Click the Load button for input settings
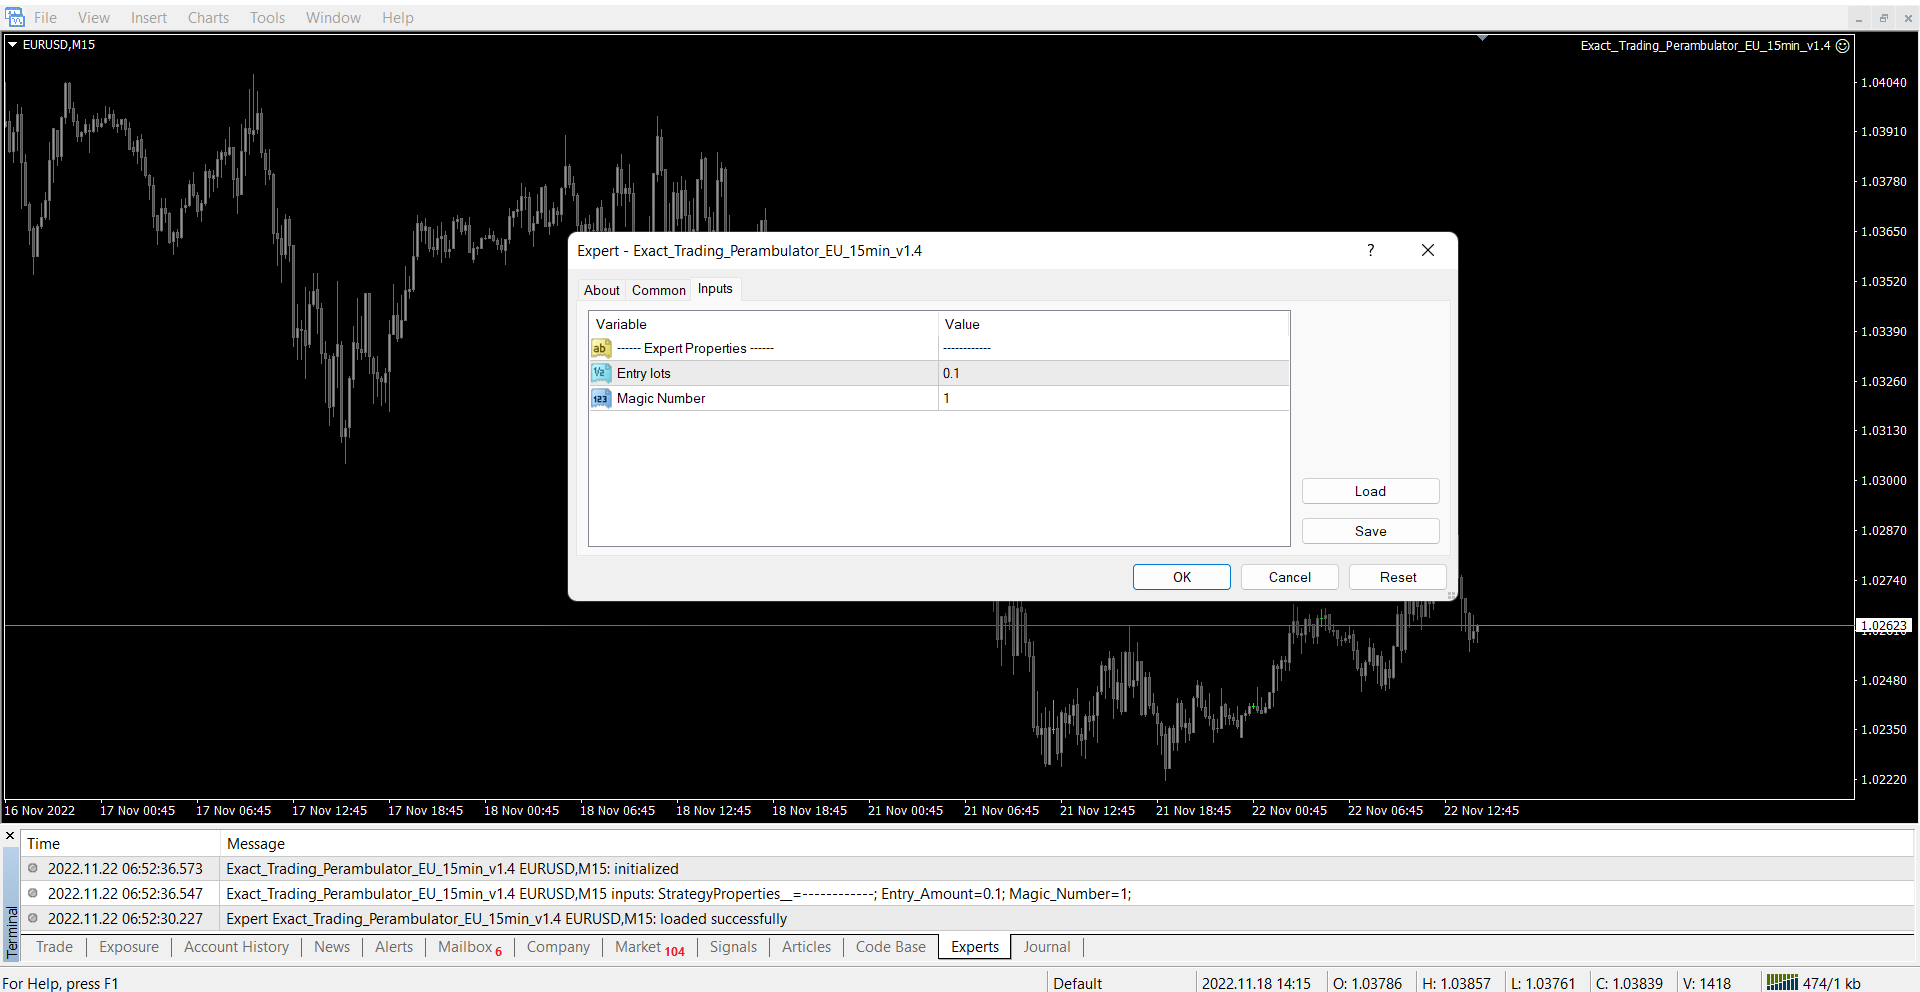Screen dimensions: 1920x992 coord(1370,491)
